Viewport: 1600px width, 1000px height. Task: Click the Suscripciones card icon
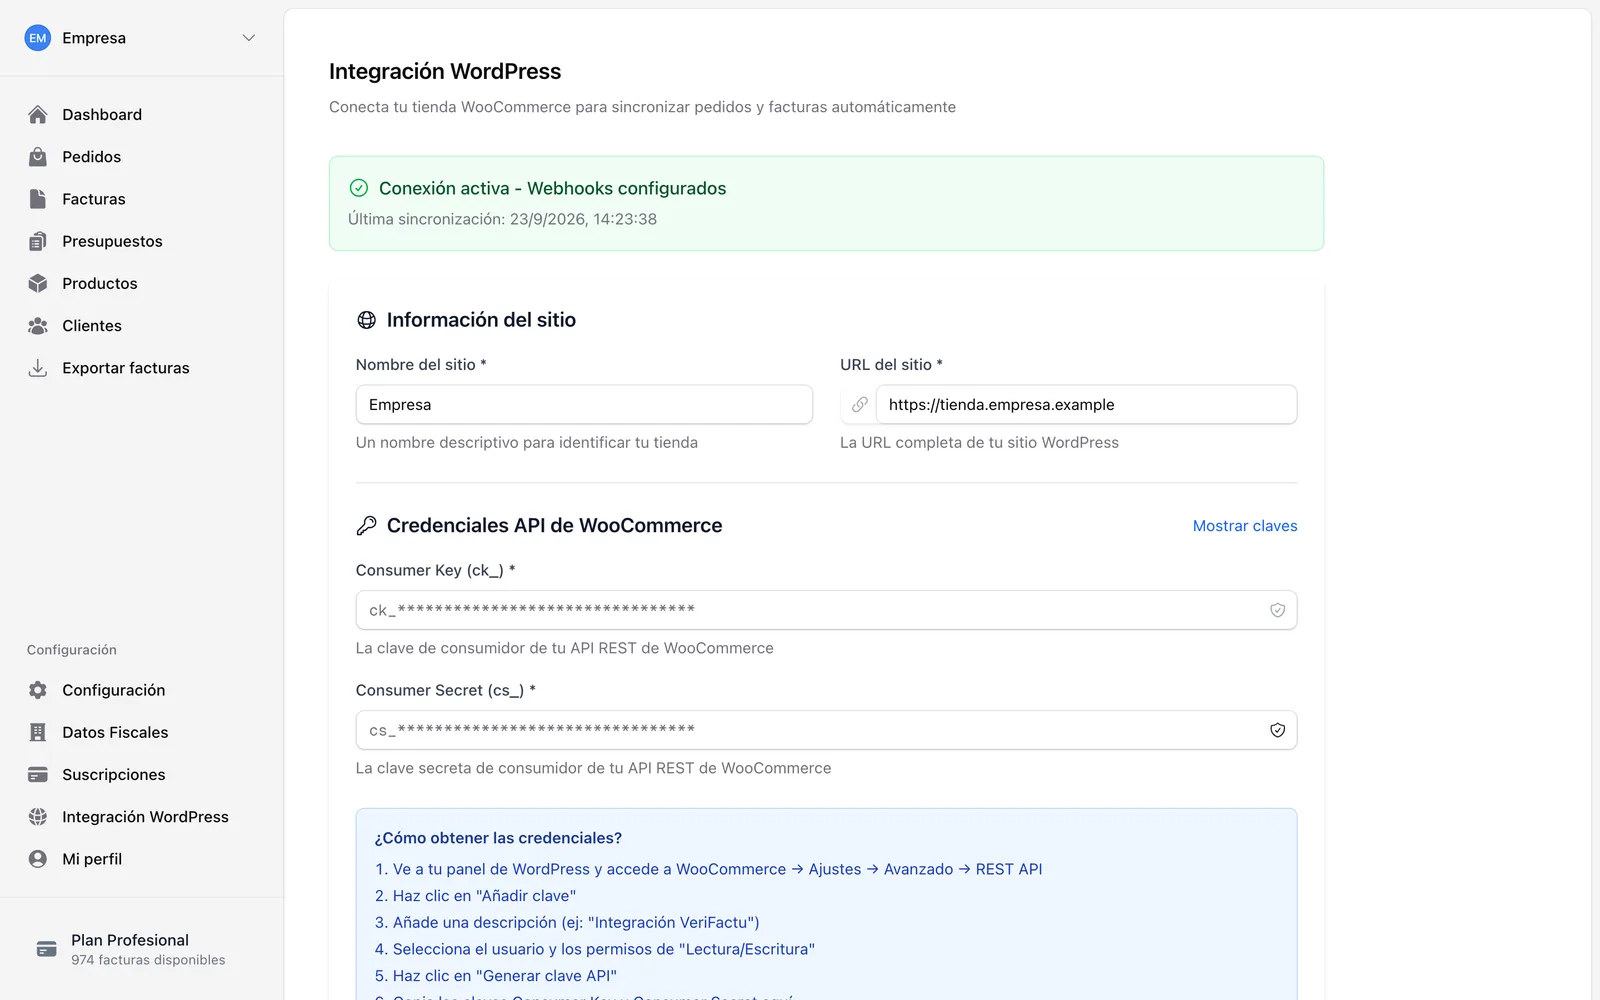click(38, 775)
